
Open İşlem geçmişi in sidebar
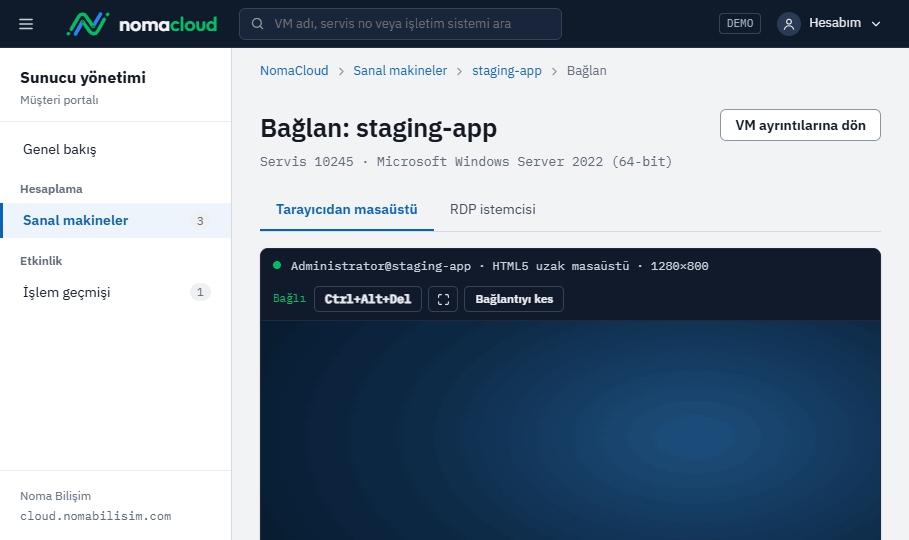point(115,292)
